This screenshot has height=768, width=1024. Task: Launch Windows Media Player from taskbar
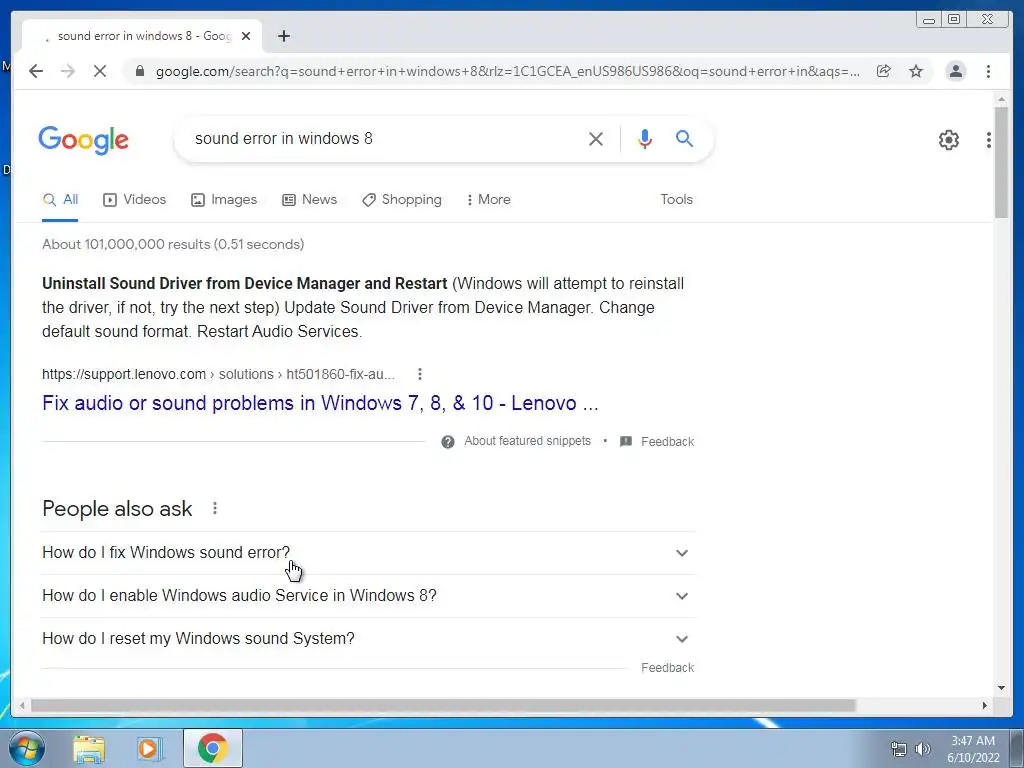pos(149,749)
